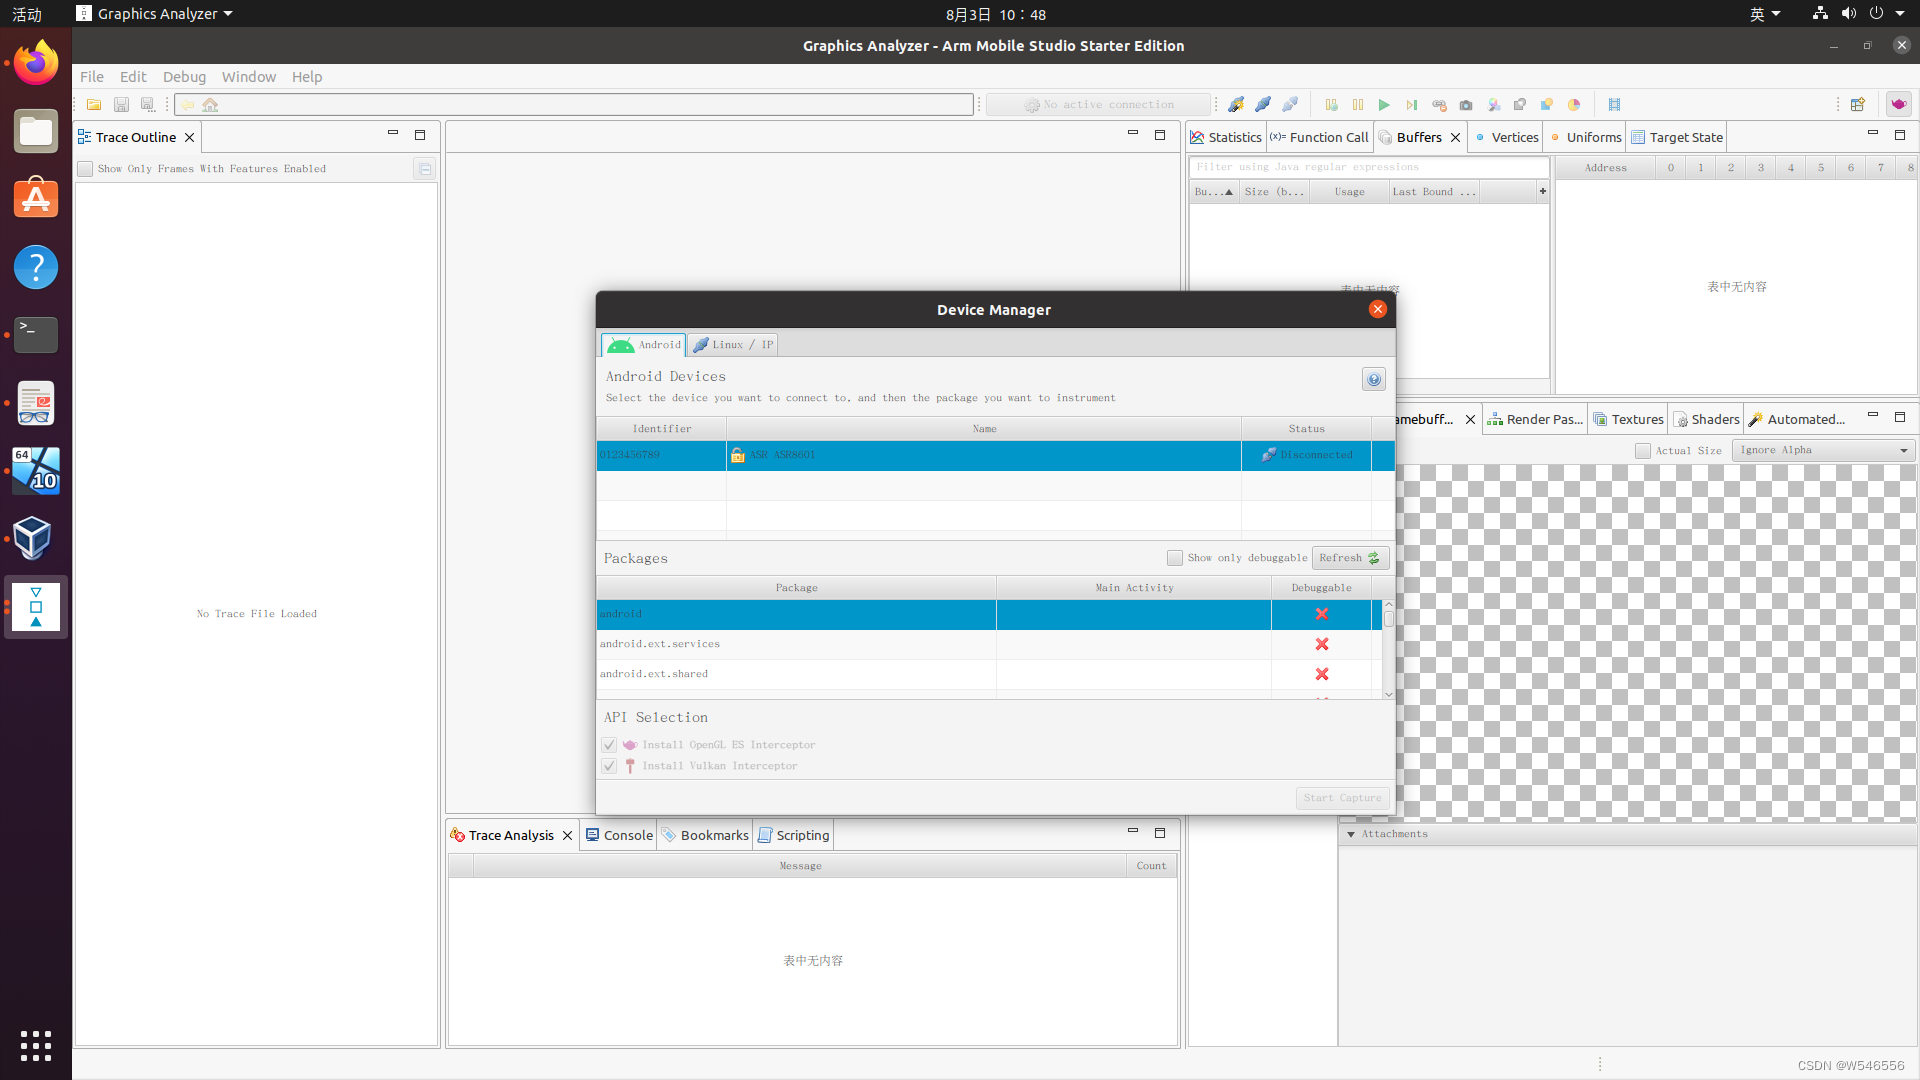The height and width of the screenshot is (1080, 1920).
Task: Click the camera capture frame icon
Action: (x=1467, y=104)
